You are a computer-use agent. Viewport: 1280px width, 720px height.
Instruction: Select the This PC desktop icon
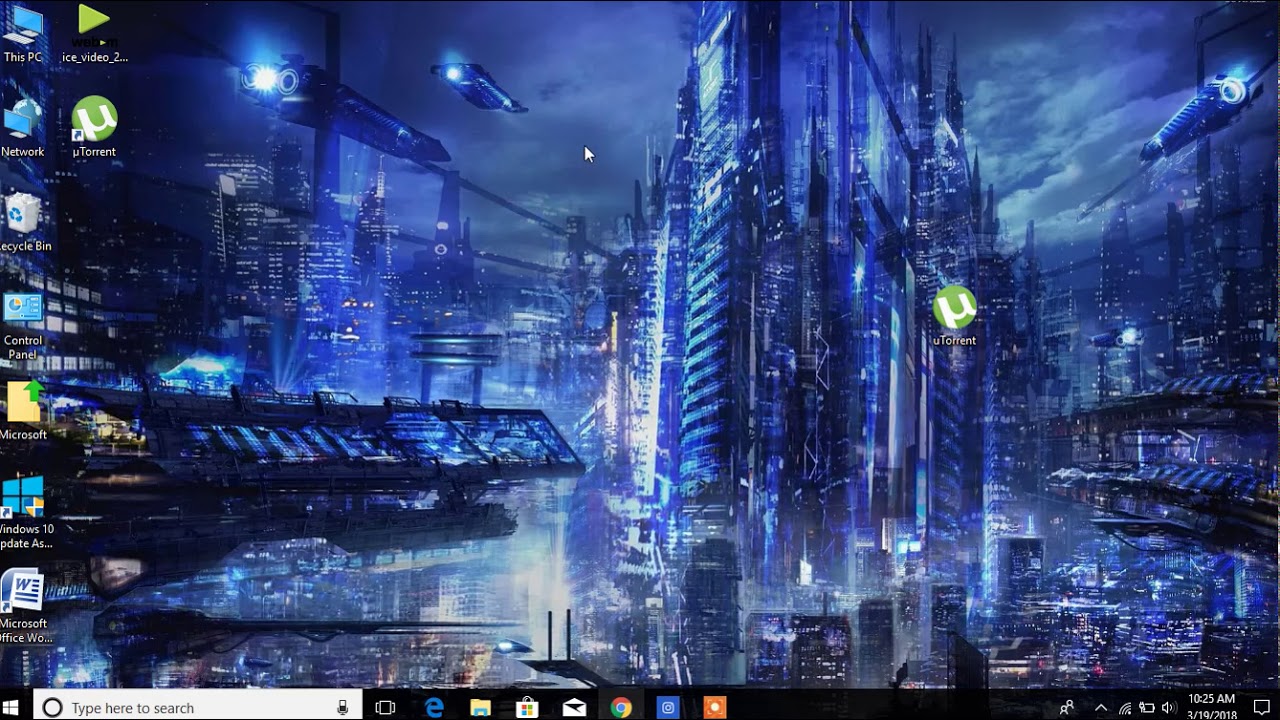coord(22,34)
